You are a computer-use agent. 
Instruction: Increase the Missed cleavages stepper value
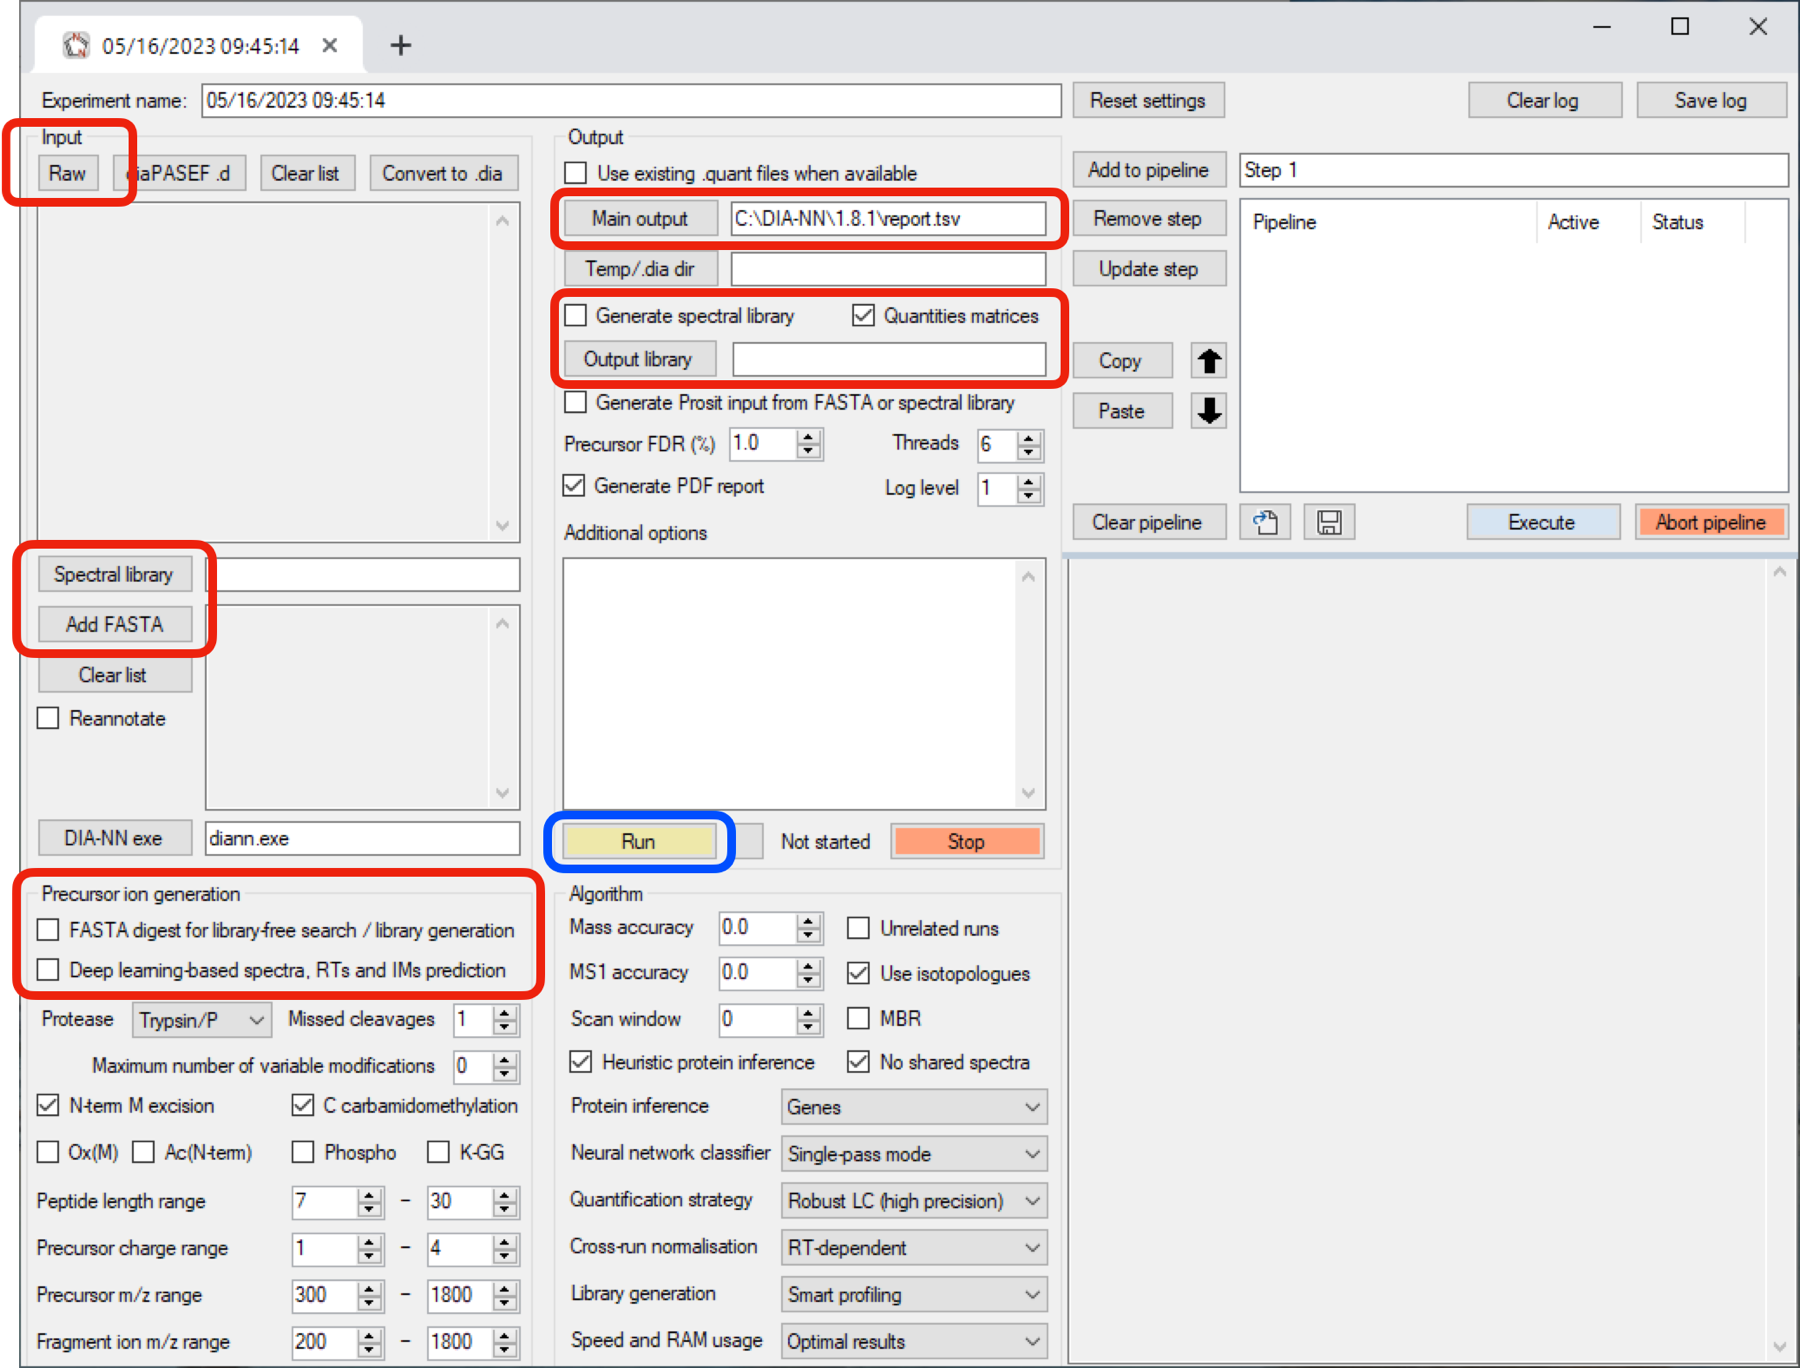(x=505, y=1013)
